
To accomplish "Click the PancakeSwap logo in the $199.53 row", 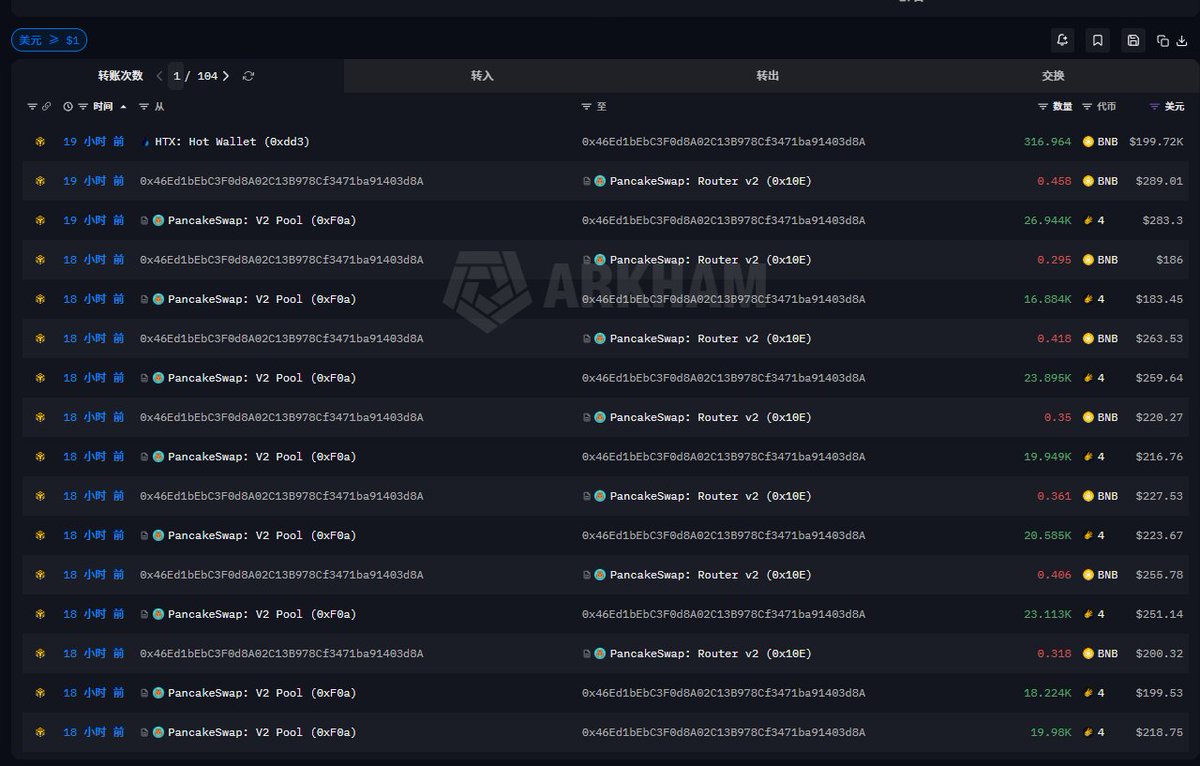I will tap(158, 693).
